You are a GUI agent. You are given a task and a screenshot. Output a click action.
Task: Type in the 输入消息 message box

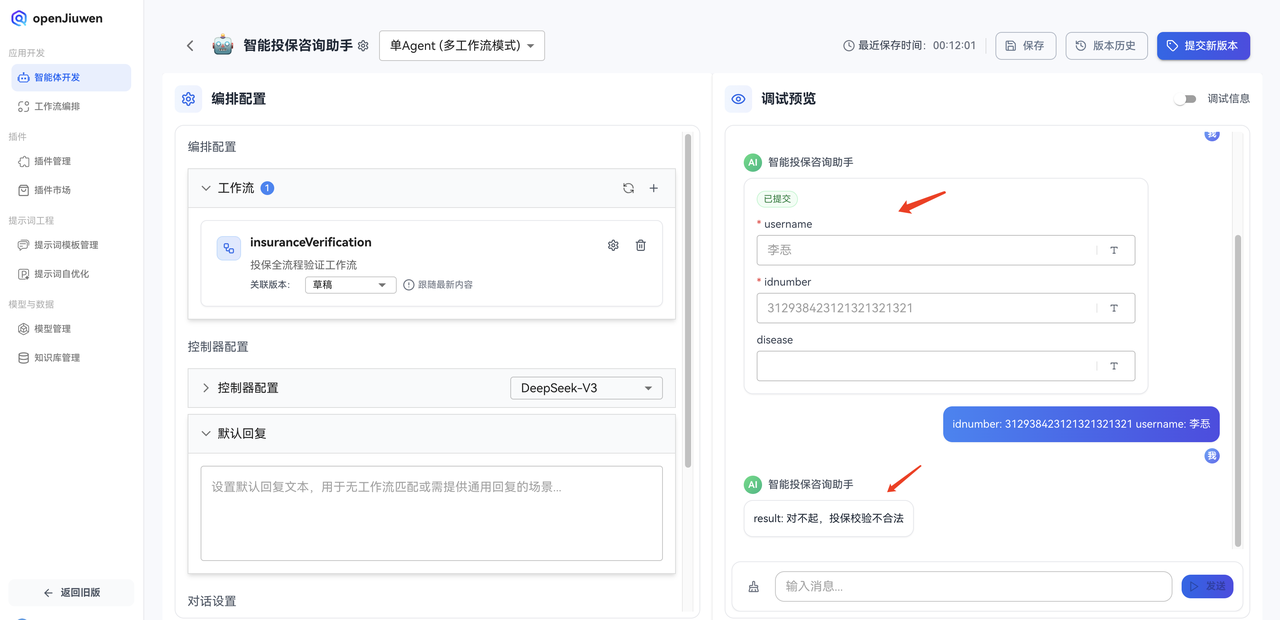click(970, 586)
